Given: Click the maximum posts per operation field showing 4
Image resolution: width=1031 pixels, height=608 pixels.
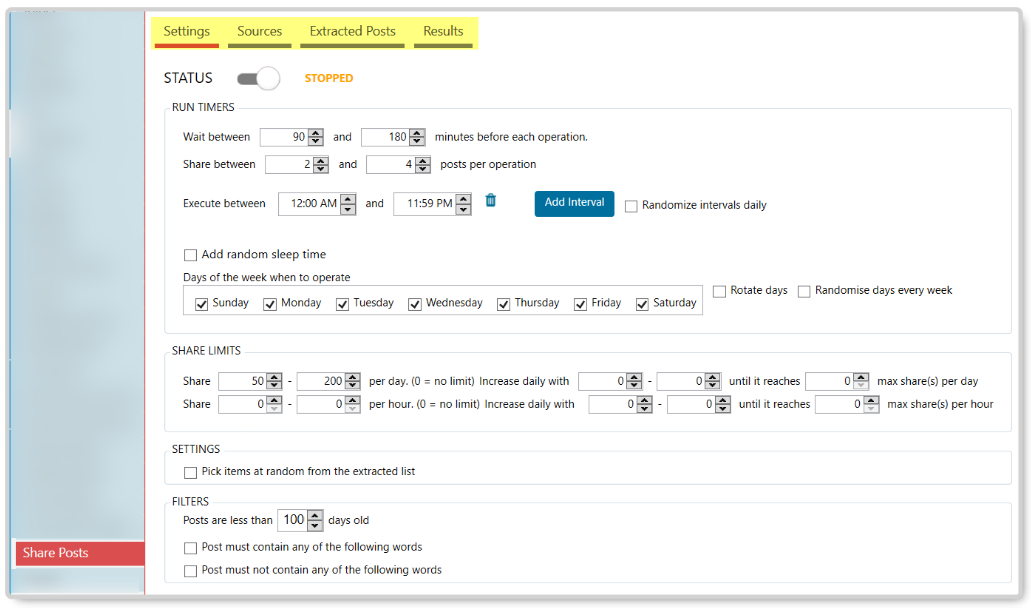Looking at the screenshot, I should click(391, 164).
